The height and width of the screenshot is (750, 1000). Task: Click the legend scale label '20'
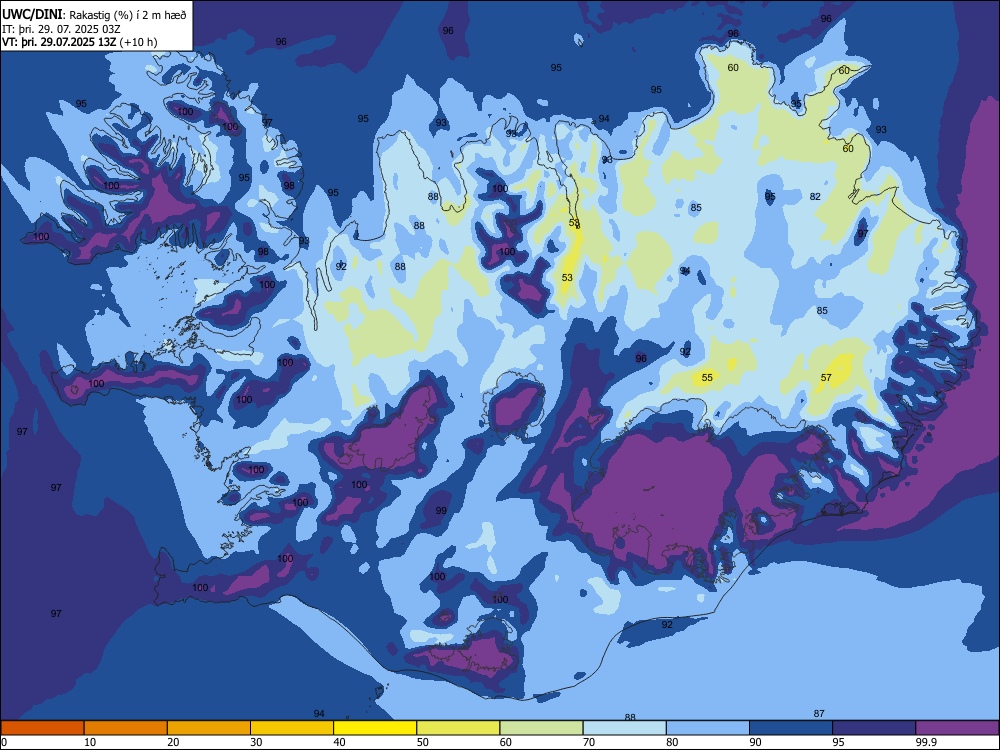coord(173,742)
